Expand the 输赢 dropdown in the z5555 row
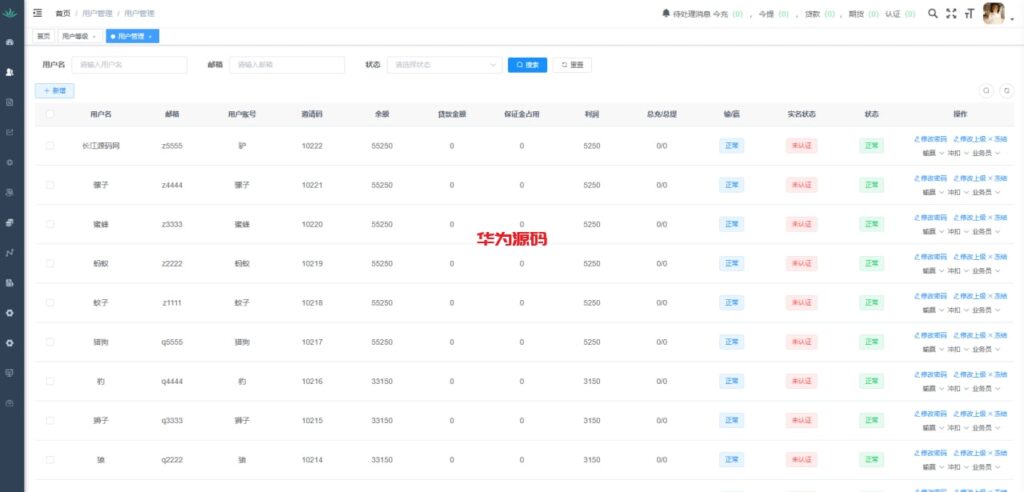This screenshot has height=492, width=1024. [x=933, y=153]
